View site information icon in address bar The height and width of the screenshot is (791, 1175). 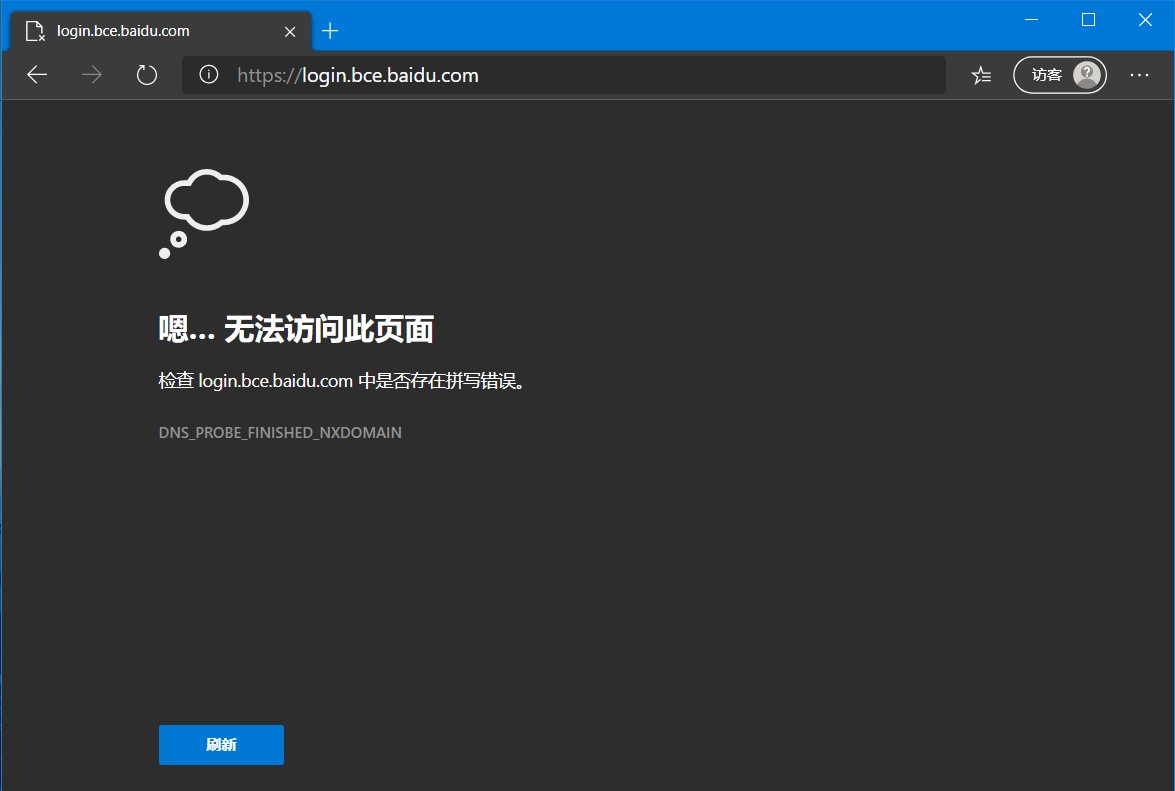pos(208,74)
